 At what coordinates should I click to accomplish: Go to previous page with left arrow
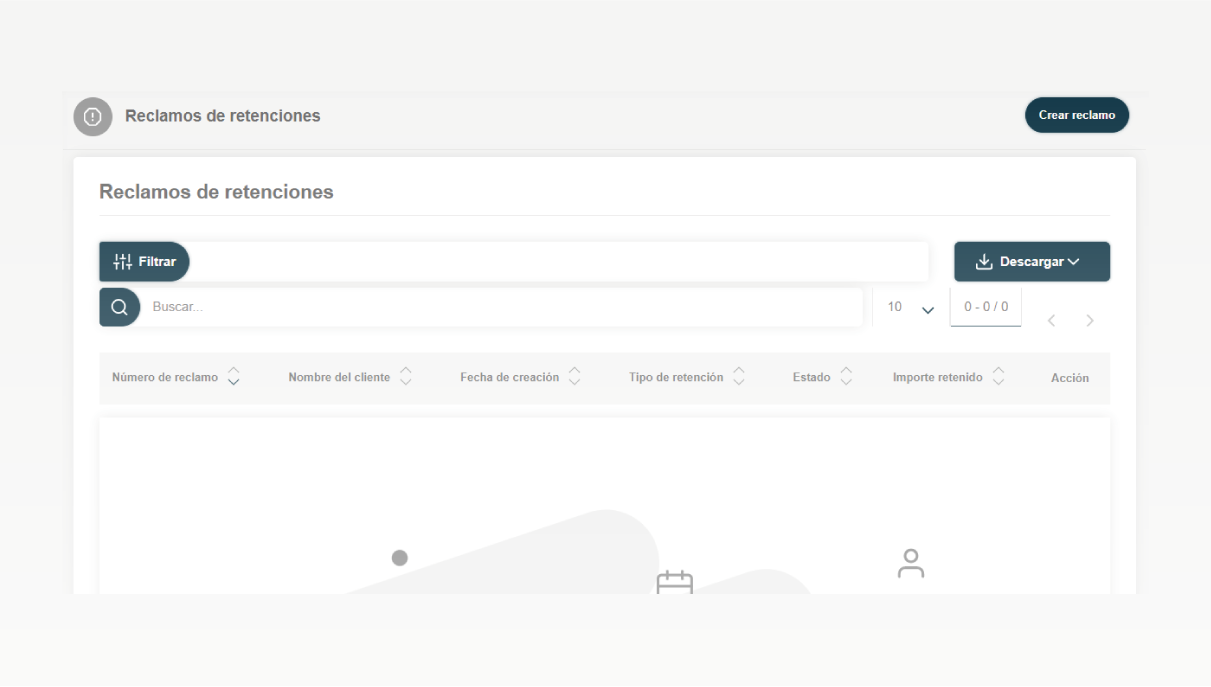pos(1051,321)
